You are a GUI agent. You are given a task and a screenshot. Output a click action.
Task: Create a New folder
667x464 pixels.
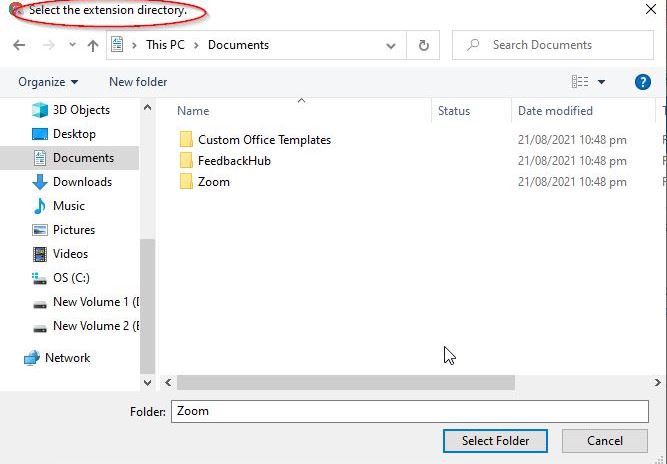(138, 82)
